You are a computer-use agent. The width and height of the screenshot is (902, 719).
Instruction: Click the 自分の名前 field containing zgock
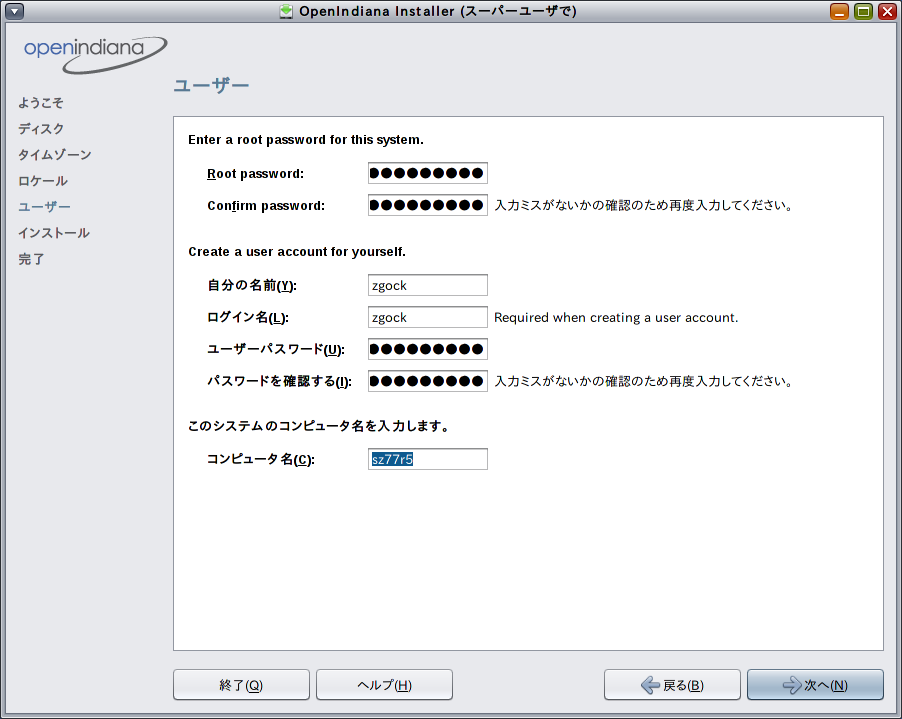tap(427, 285)
